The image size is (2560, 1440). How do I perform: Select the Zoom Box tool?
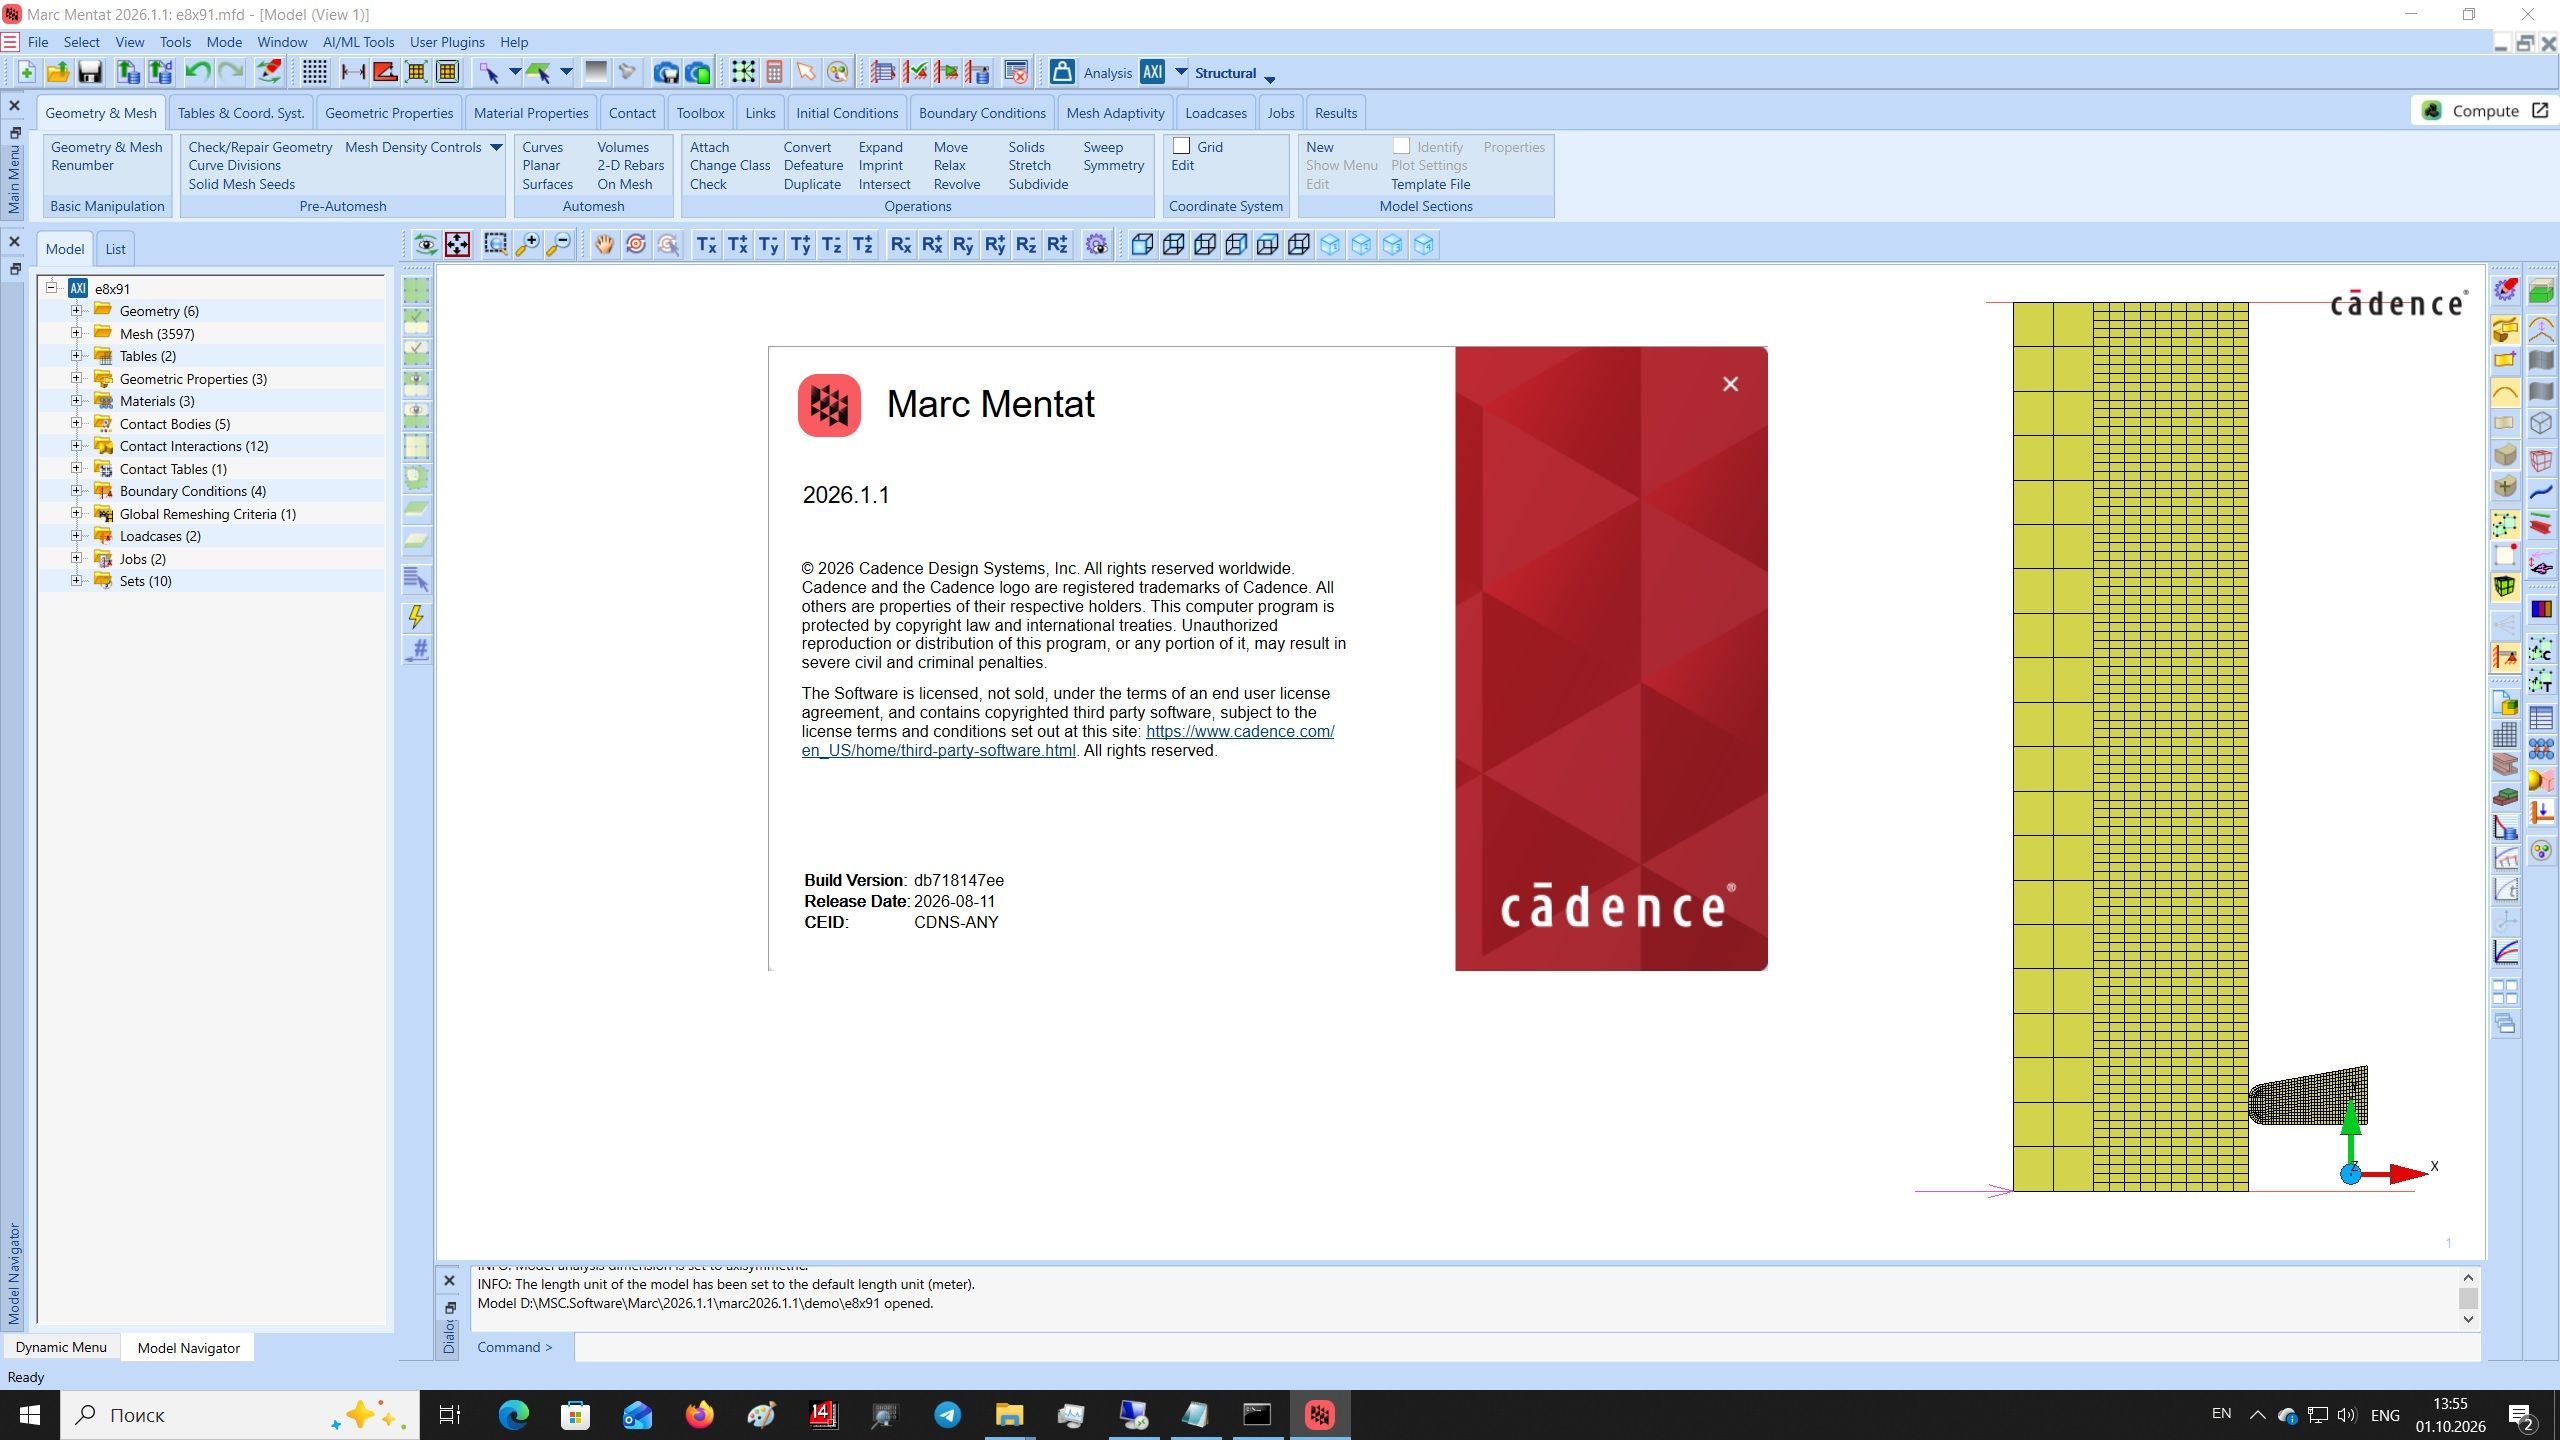[495, 245]
